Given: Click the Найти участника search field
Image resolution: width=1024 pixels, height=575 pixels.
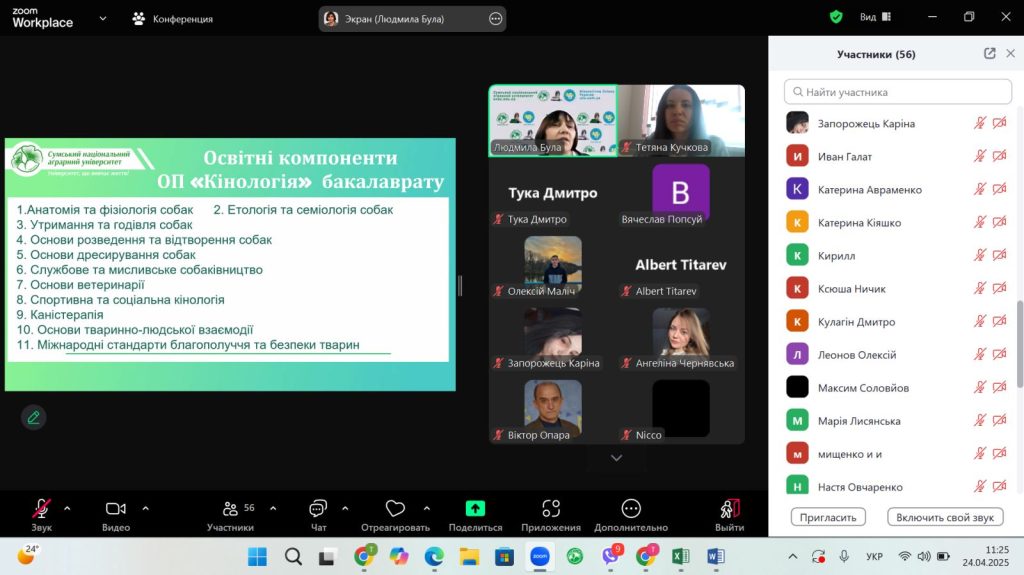Looking at the screenshot, I should tap(898, 92).
